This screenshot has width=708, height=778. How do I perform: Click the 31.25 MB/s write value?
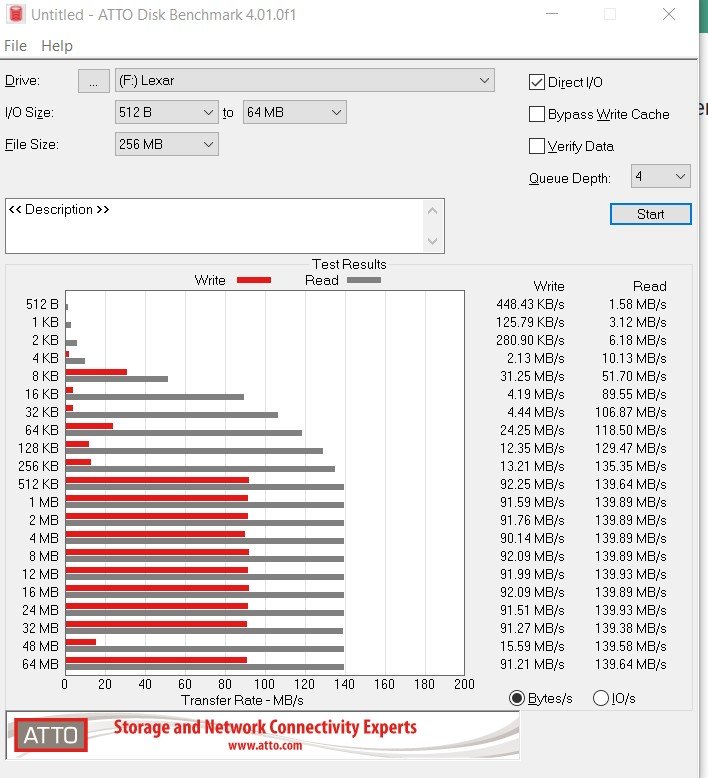tap(532, 376)
